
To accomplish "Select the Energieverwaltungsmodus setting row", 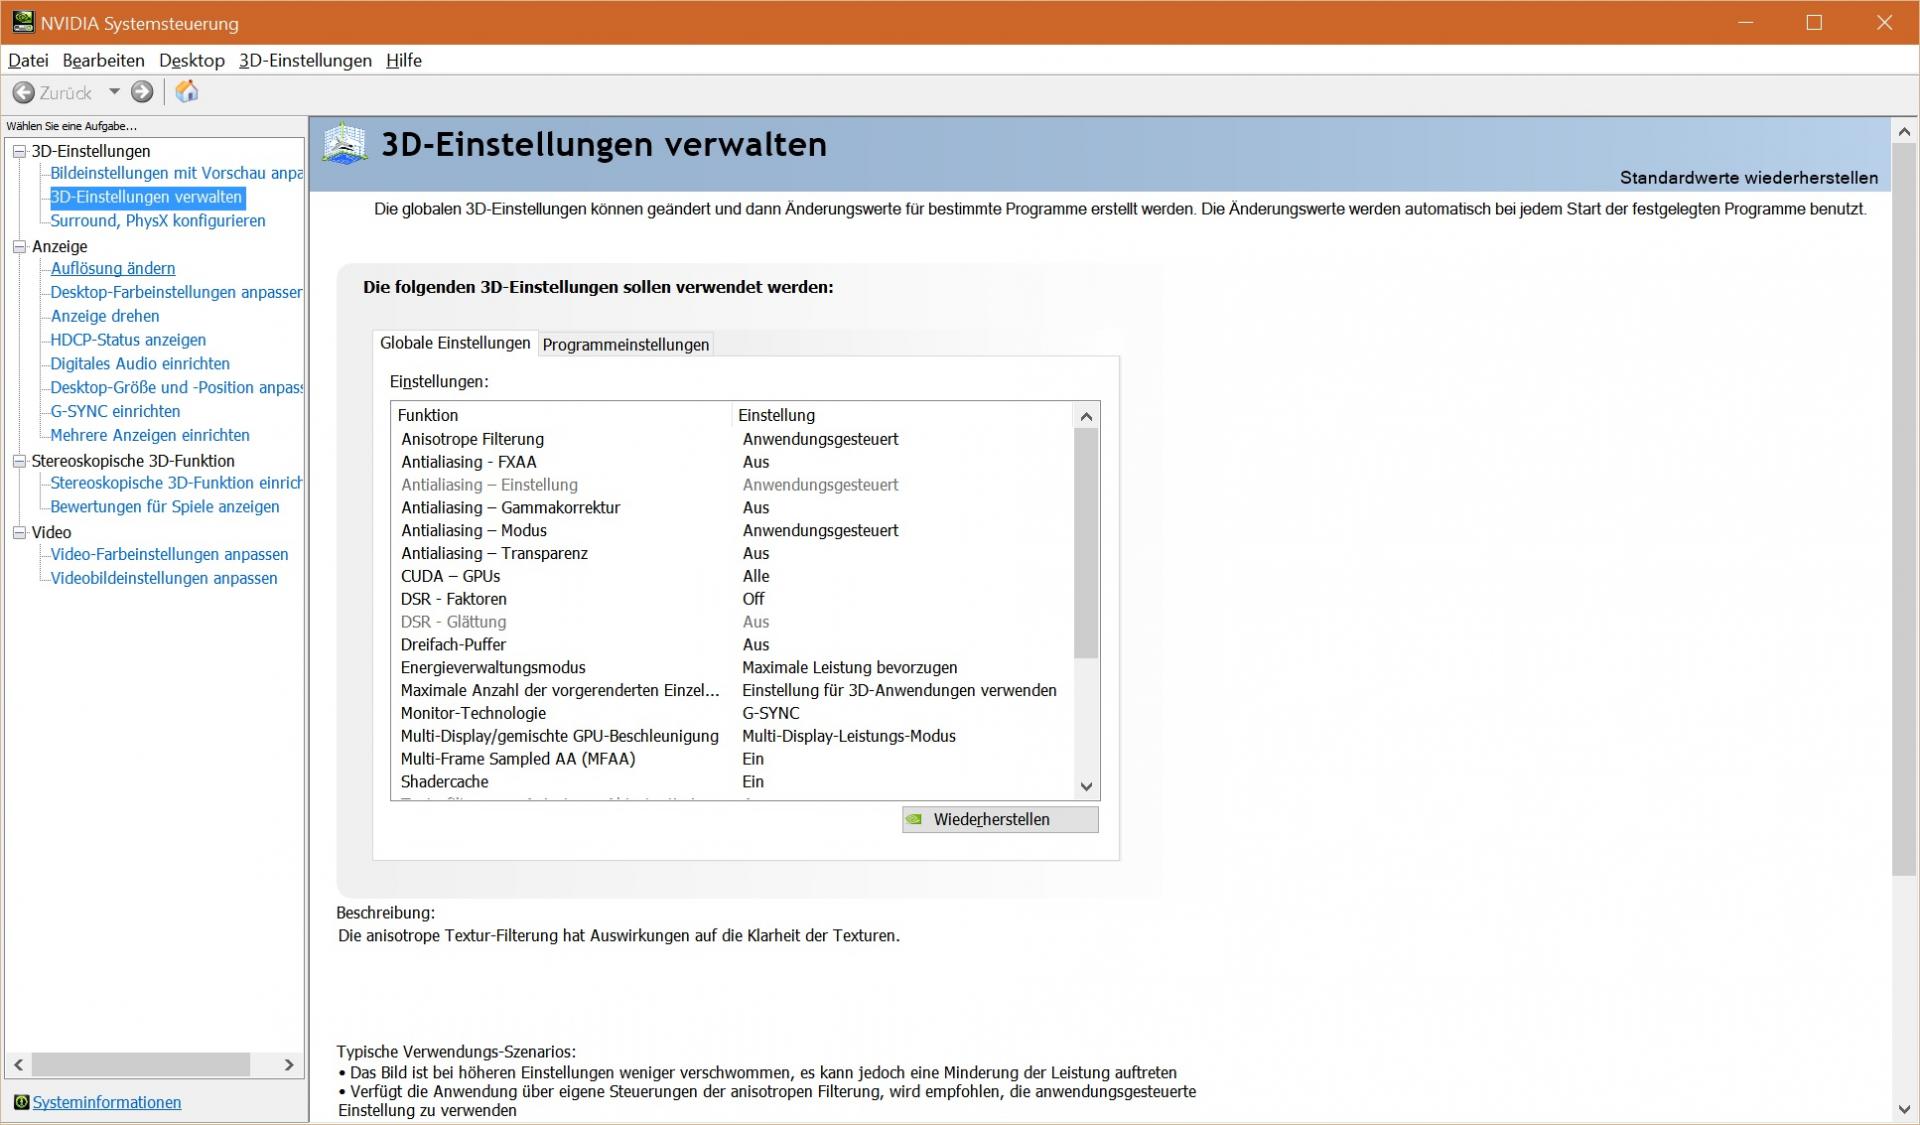I will pos(492,667).
